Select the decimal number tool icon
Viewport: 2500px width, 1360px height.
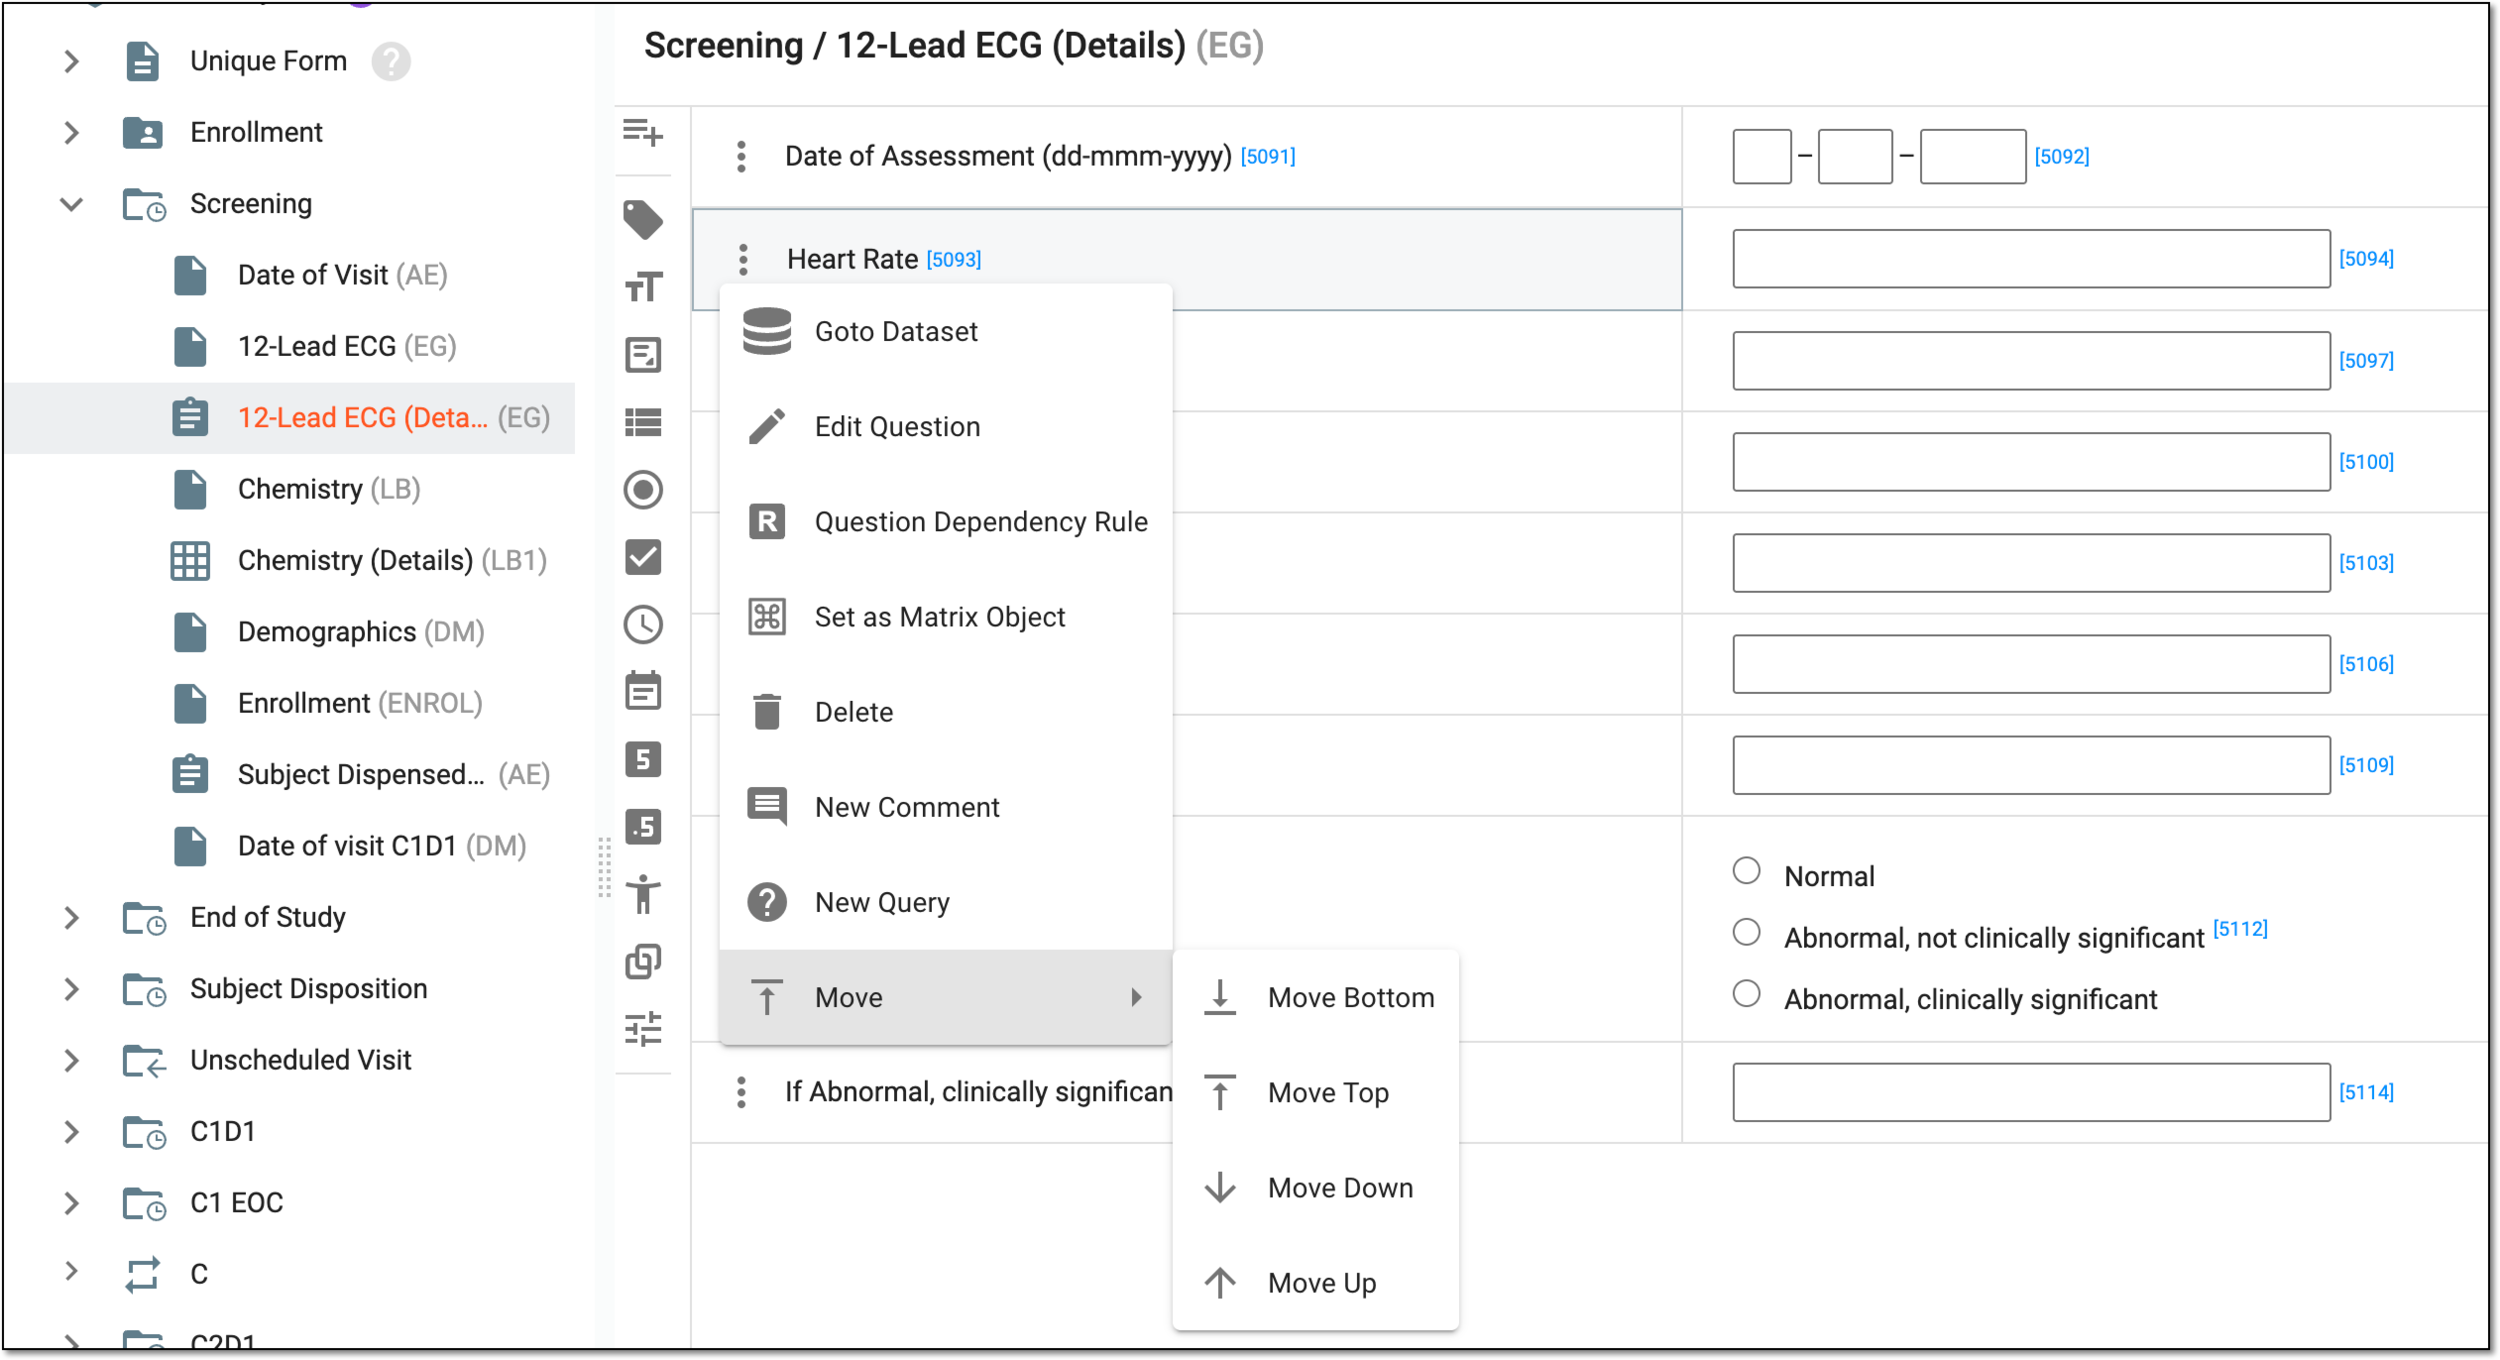(x=643, y=827)
